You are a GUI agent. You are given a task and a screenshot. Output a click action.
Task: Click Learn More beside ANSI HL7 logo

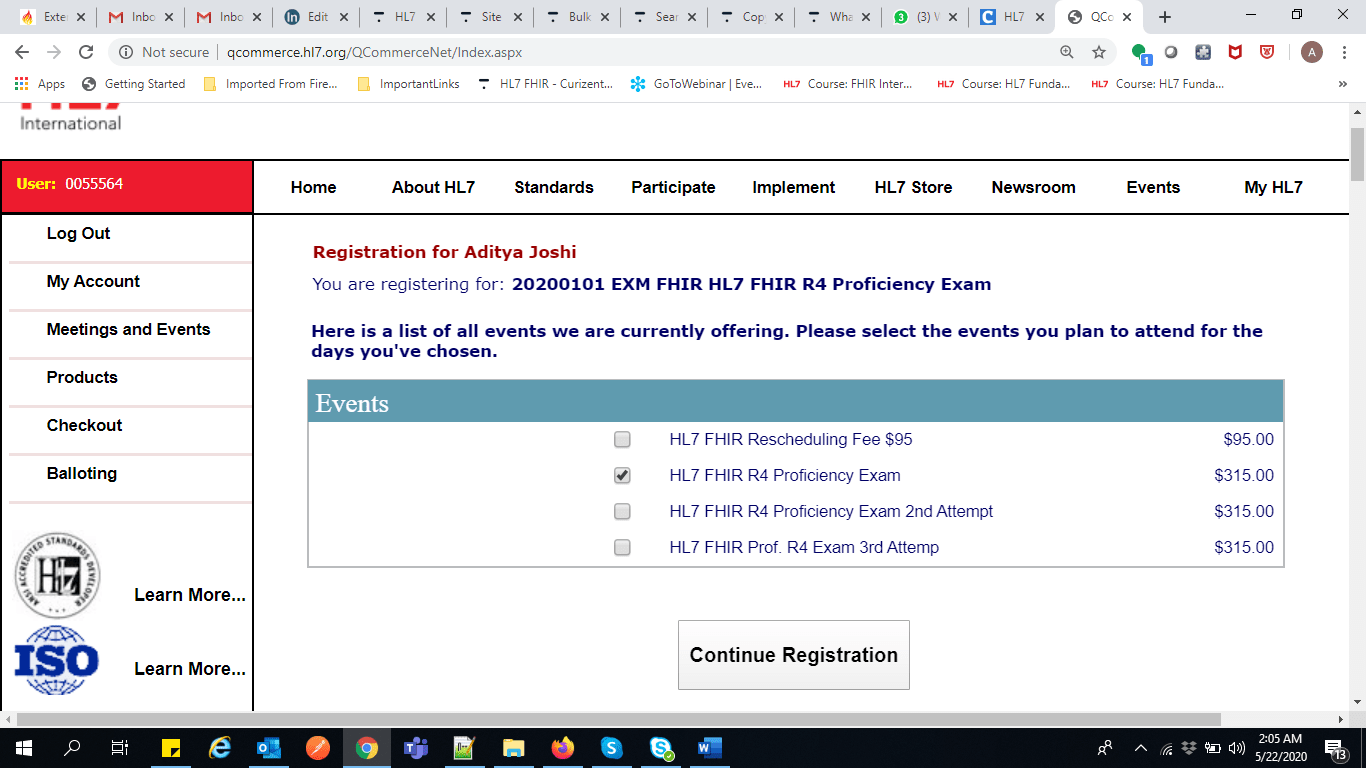tap(190, 595)
